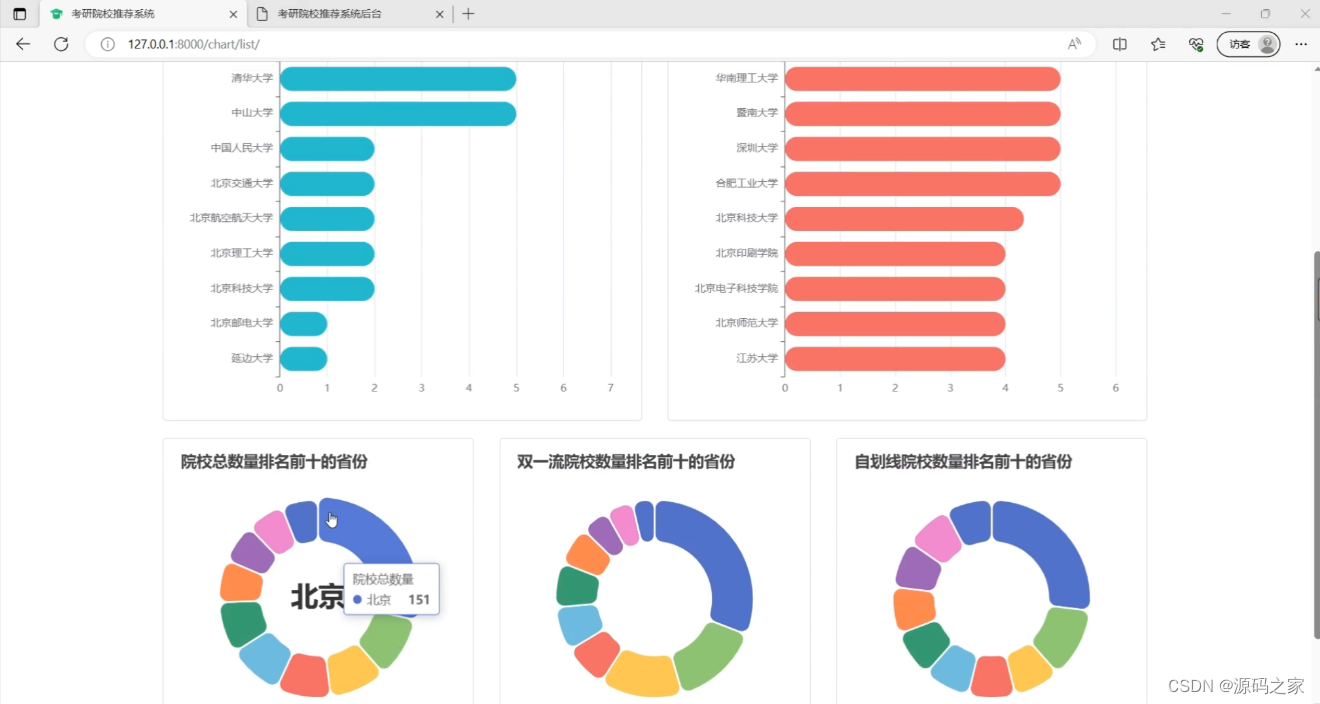Switch to the 考研院校推荐系统后台 tab
Viewport: 1320px width, 704px height.
(349, 14)
